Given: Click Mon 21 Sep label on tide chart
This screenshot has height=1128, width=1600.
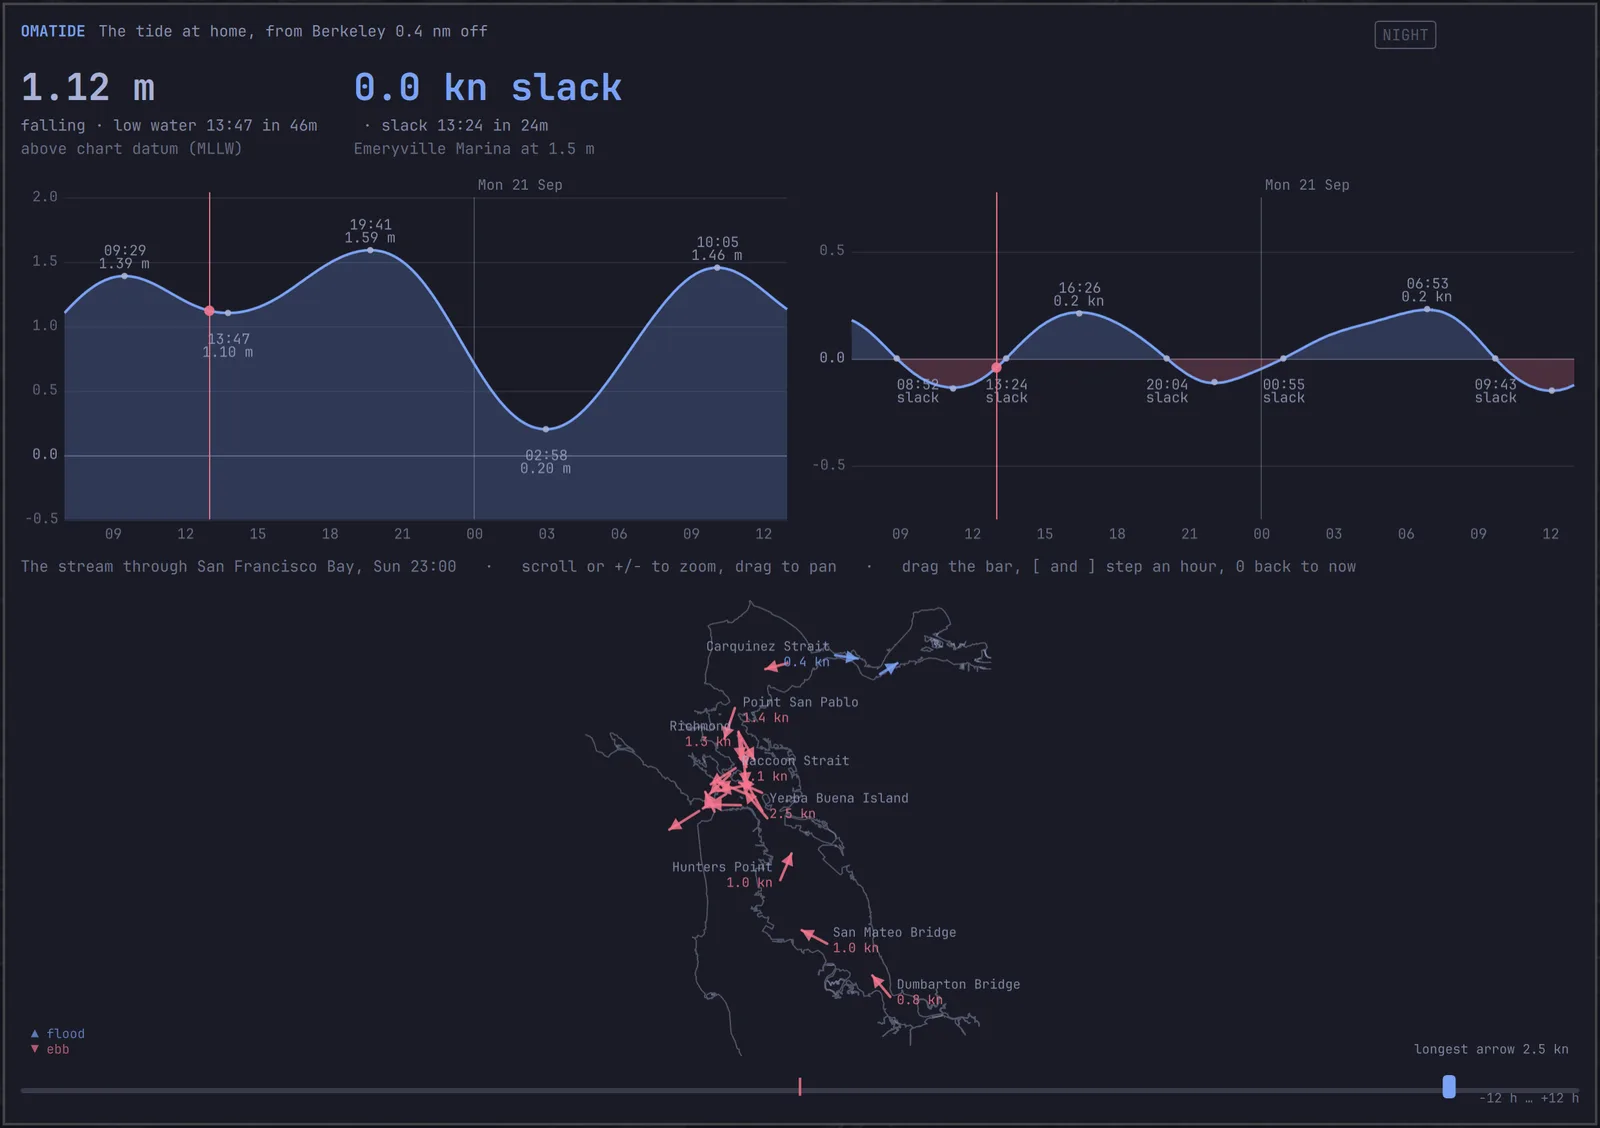Looking at the screenshot, I should [x=520, y=185].
